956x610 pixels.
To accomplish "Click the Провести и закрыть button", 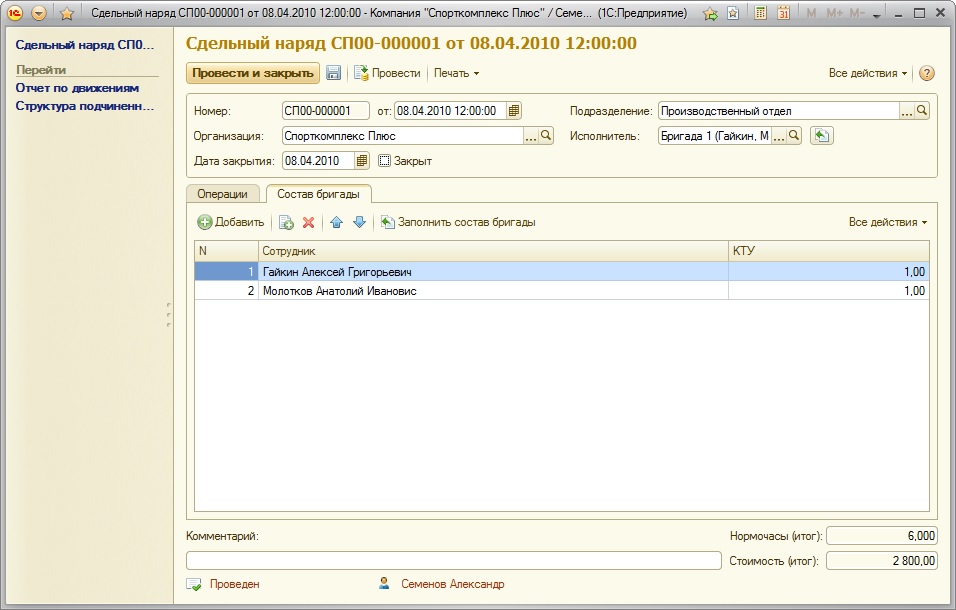I will [x=252, y=73].
